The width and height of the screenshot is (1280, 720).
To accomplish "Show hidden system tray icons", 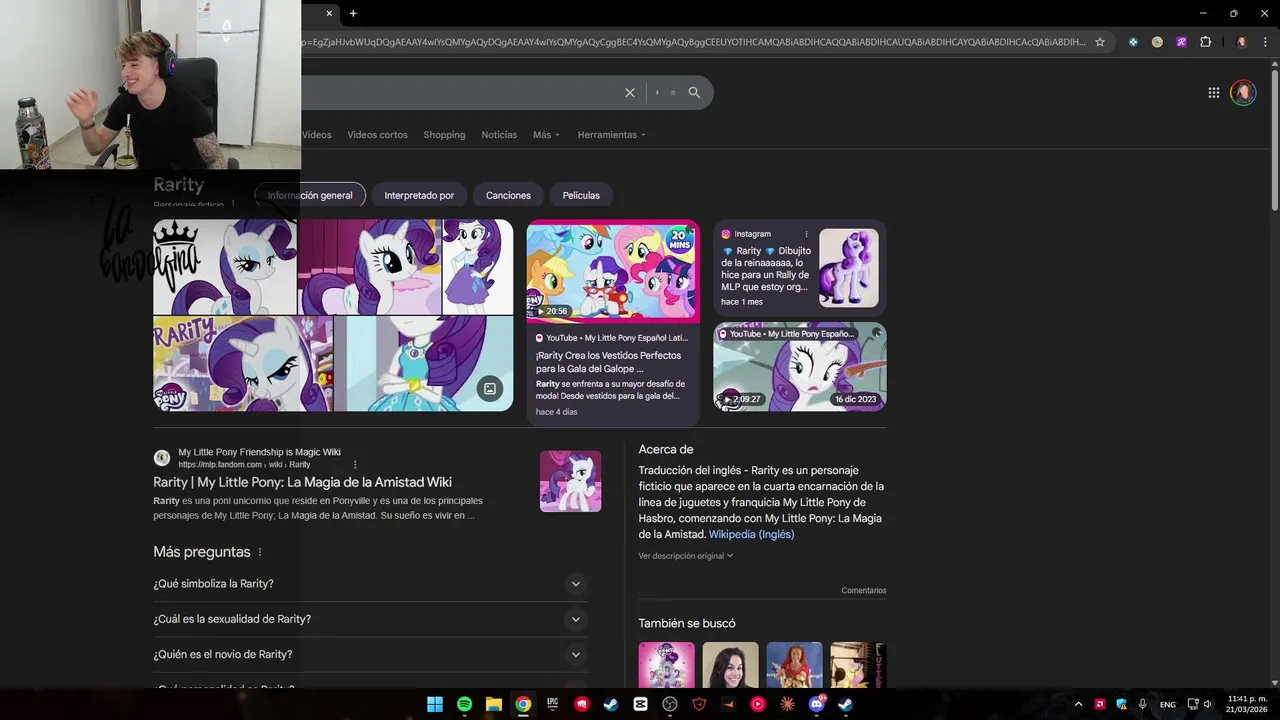I will [x=1078, y=704].
